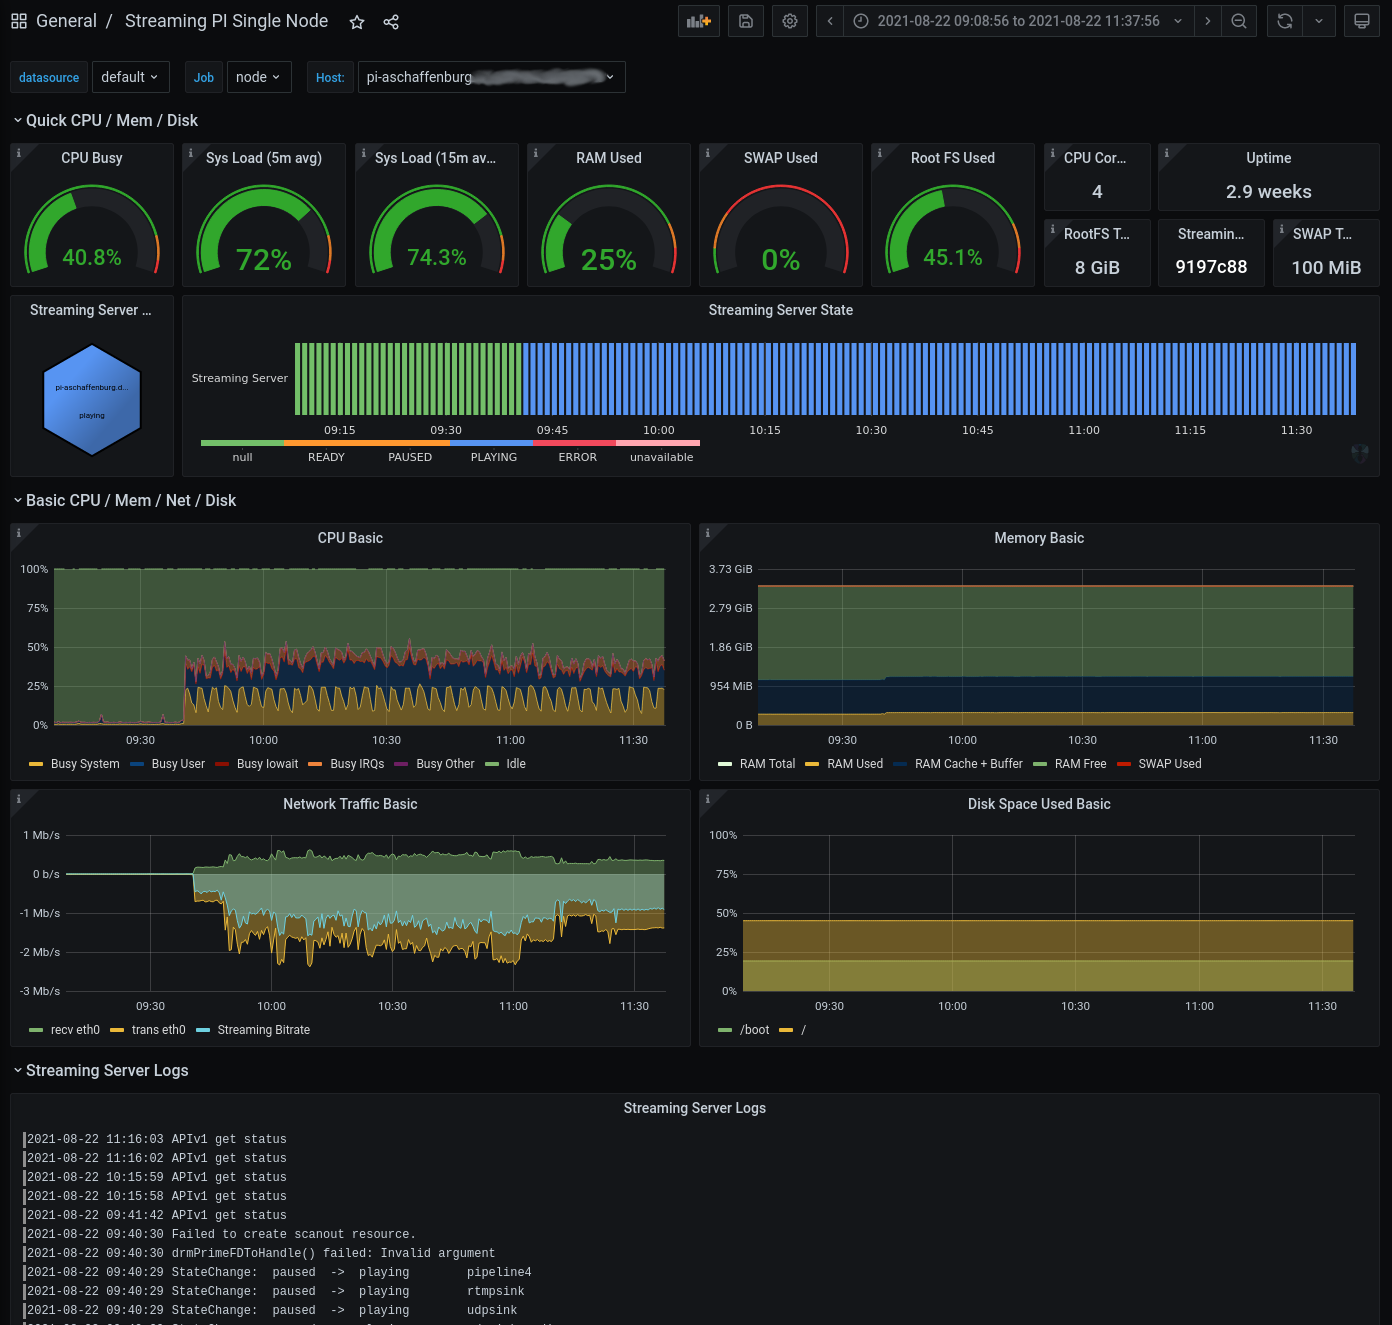
Task: Refresh the dashboard
Action: tap(1285, 21)
